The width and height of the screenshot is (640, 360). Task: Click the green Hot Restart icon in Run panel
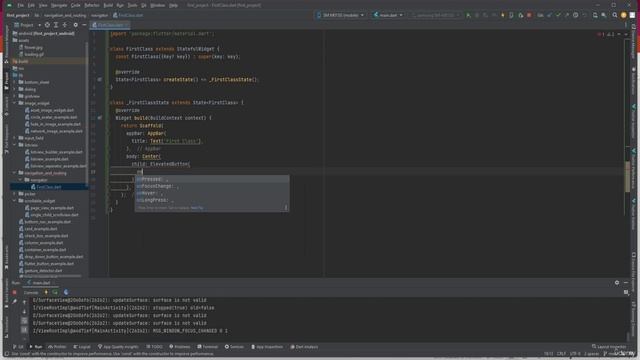(55, 292)
